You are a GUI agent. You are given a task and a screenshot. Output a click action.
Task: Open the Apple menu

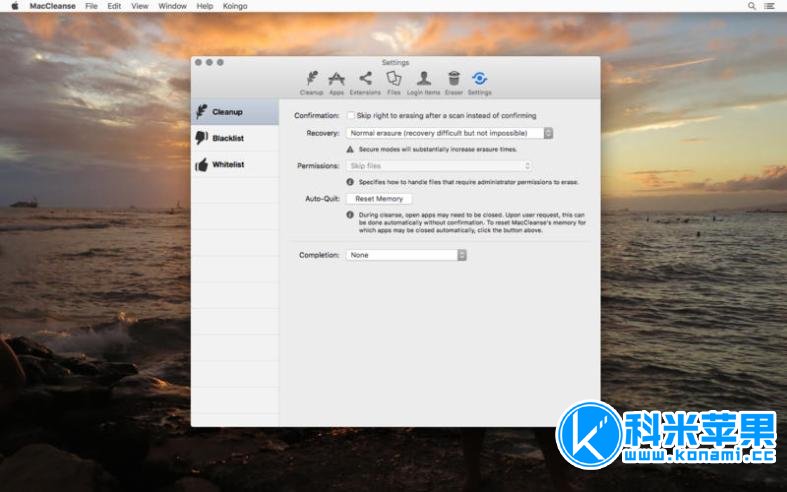(x=15, y=6)
